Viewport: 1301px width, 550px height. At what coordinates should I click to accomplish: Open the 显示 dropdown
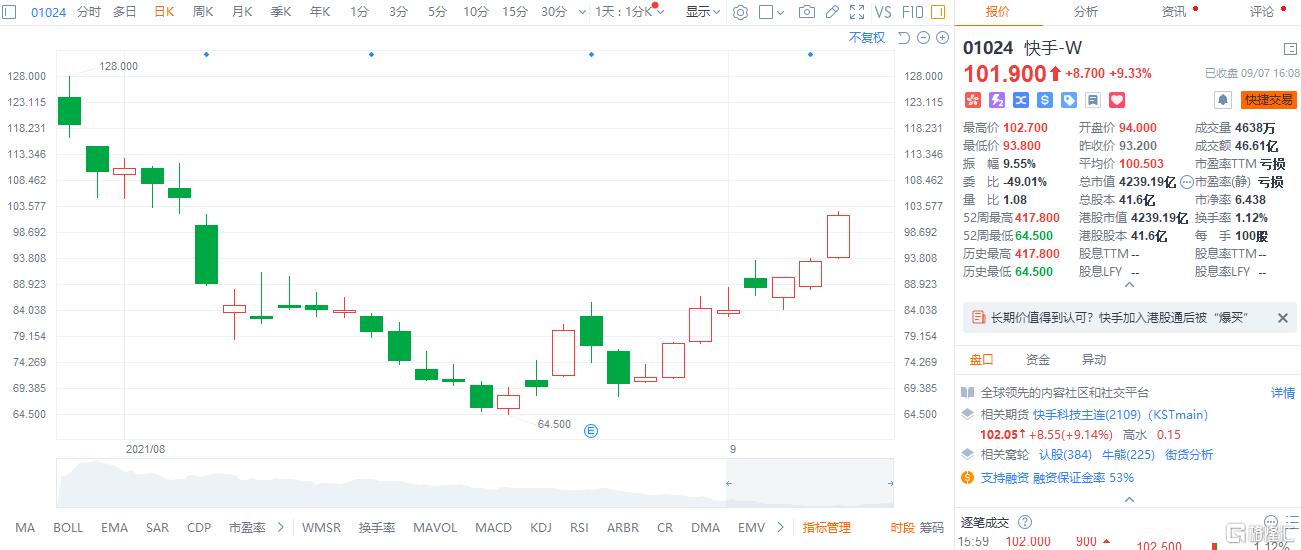pos(703,12)
